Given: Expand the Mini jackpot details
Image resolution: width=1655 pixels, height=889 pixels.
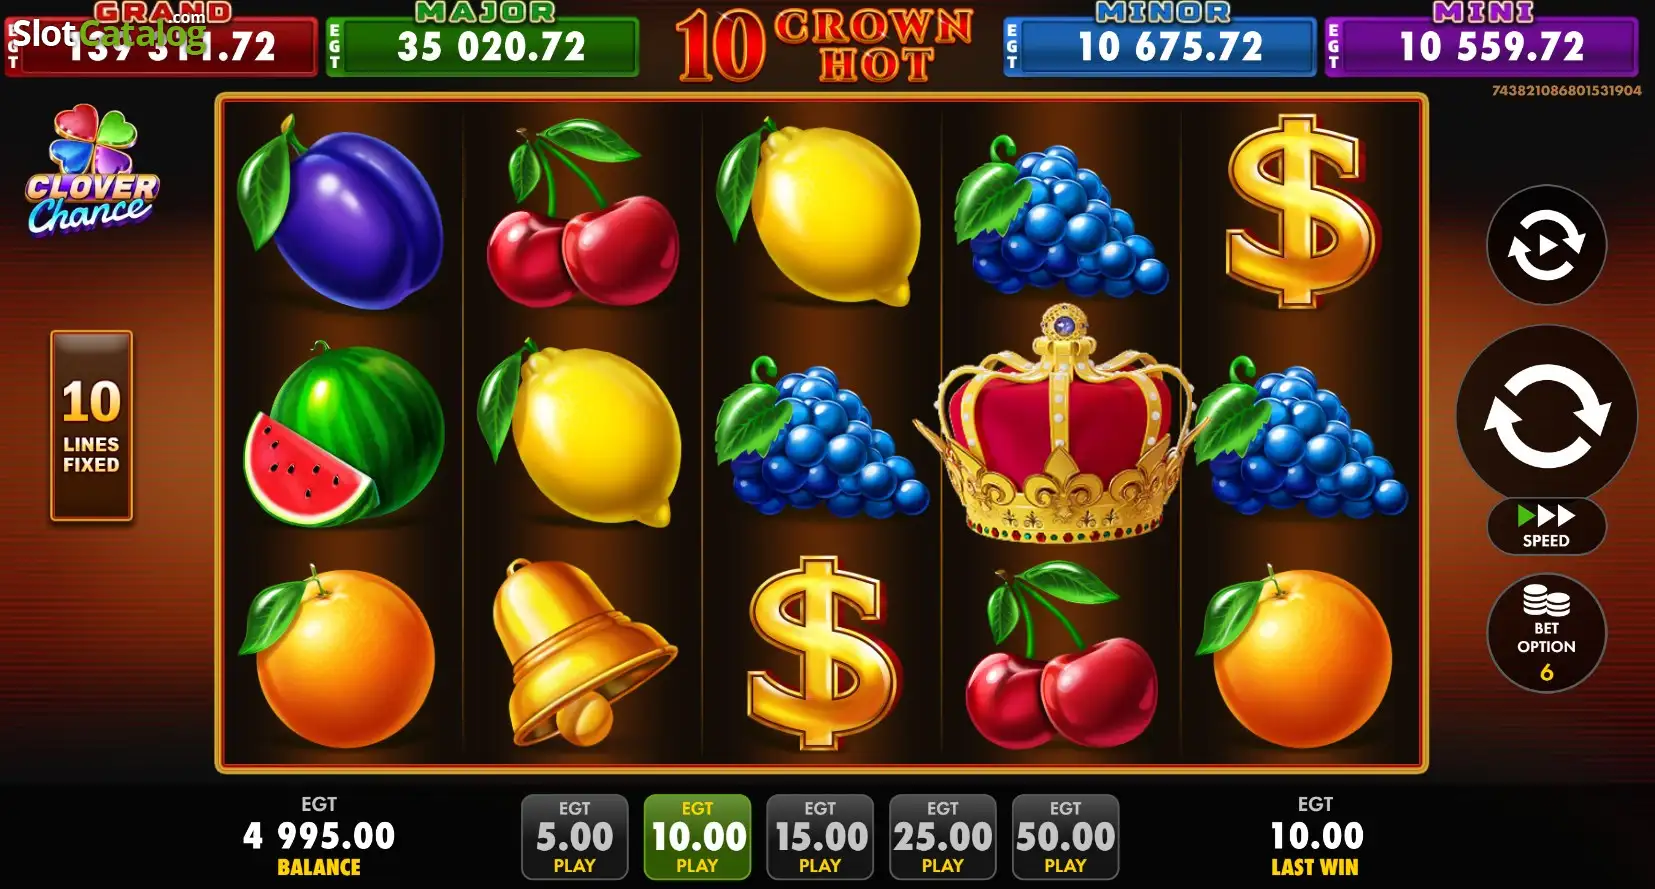Looking at the screenshot, I should 1481,40.
